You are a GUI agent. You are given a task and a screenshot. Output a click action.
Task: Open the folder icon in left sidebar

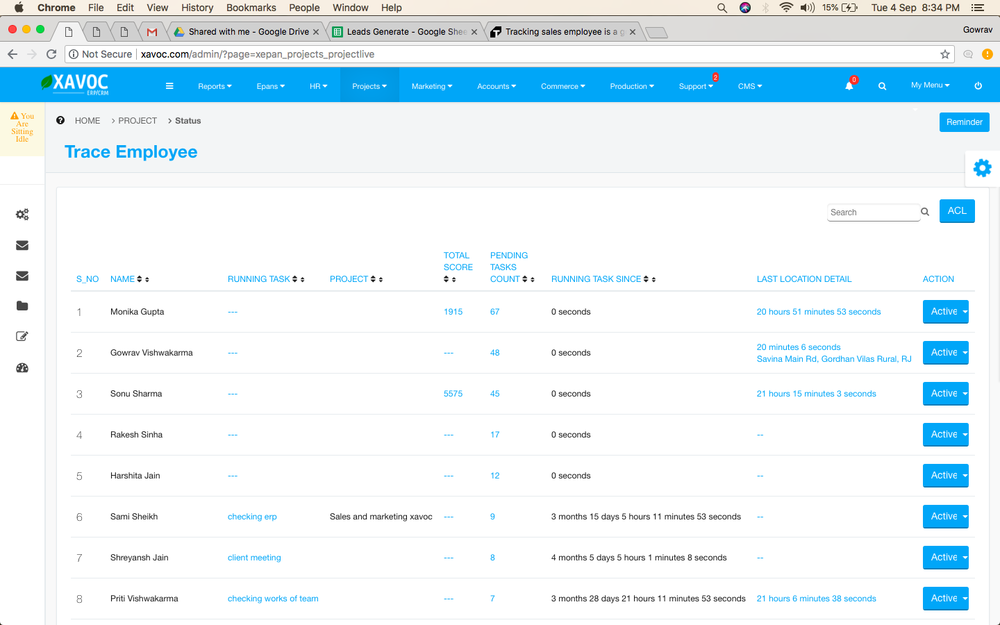click(22, 306)
